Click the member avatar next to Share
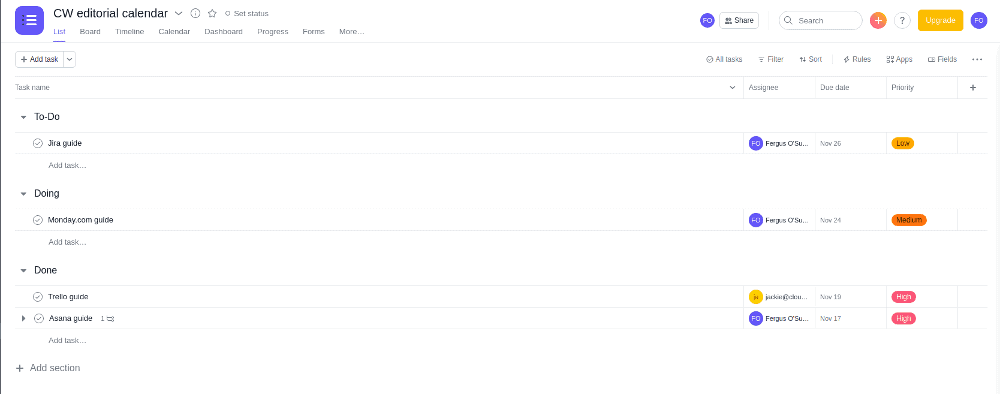Screen dimensions: 1000x394 (707, 20)
